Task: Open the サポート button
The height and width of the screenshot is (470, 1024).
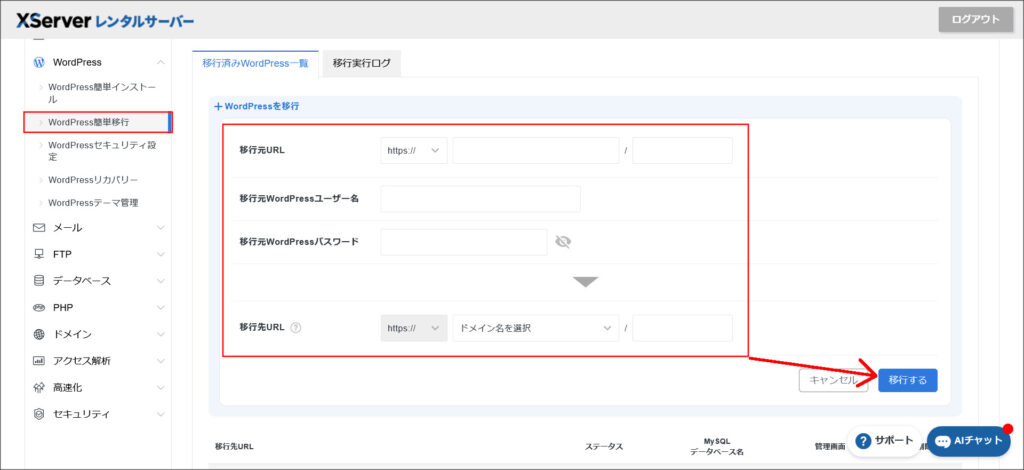Action: pyautogui.click(x=884, y=441)
